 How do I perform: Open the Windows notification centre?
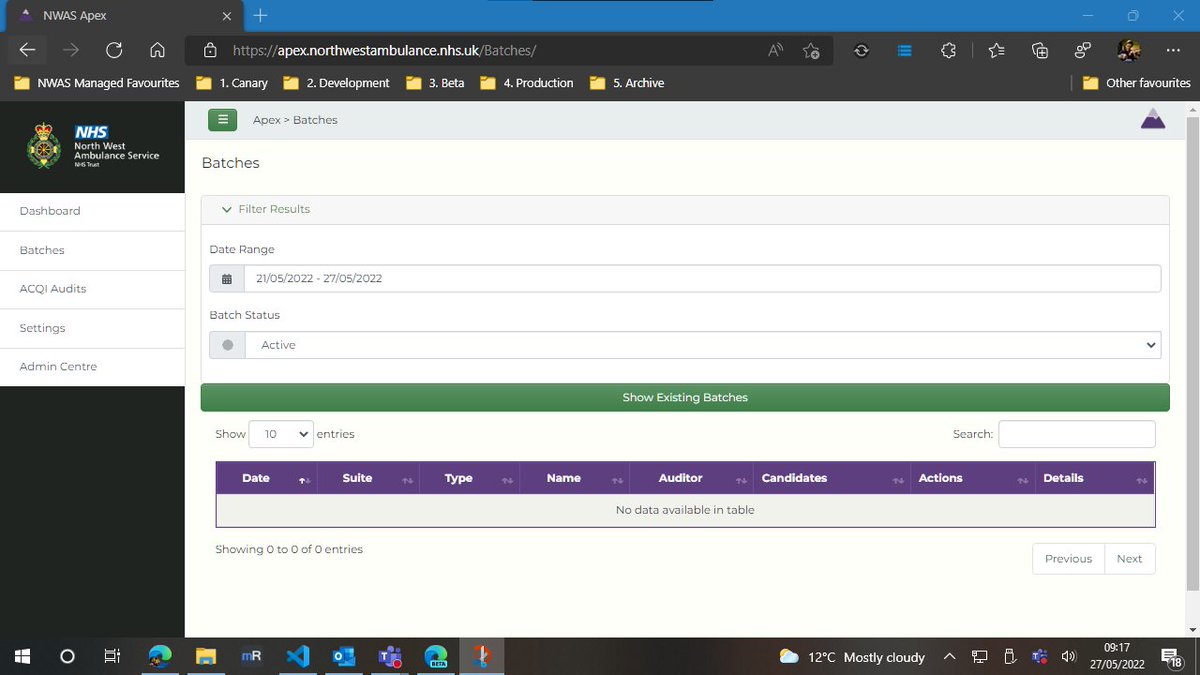[x=1173, y=657]
